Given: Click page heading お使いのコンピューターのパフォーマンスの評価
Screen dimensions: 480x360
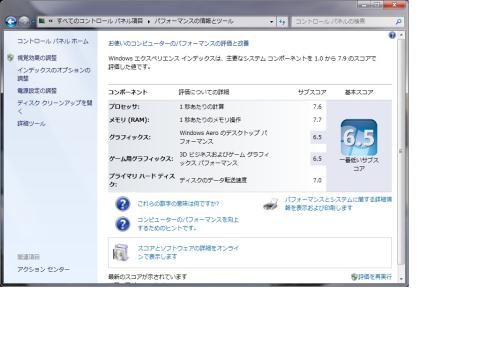Looking at the screenshot, I should 179,43.
